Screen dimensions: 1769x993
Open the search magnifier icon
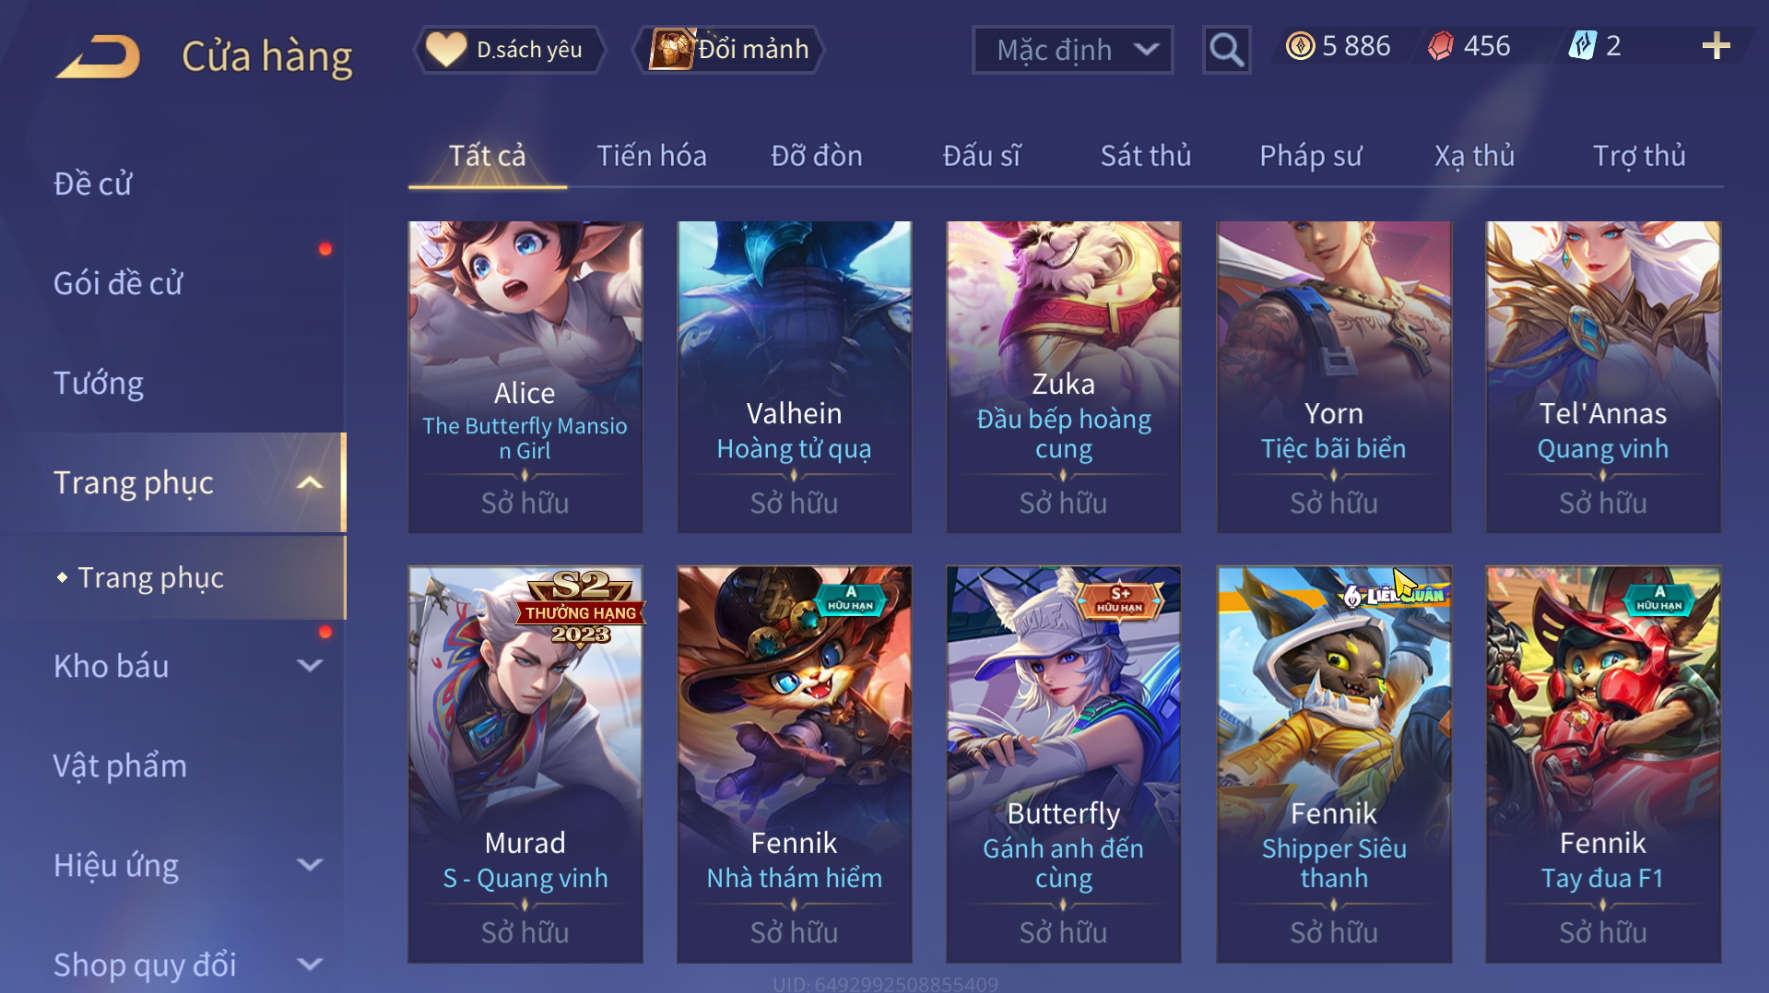click(x=1226, y=49)
